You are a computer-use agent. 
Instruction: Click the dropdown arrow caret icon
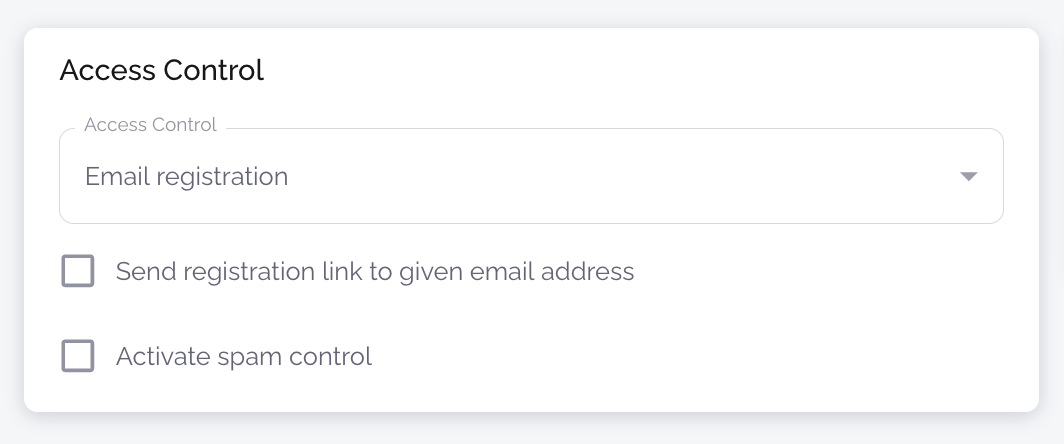967,177
